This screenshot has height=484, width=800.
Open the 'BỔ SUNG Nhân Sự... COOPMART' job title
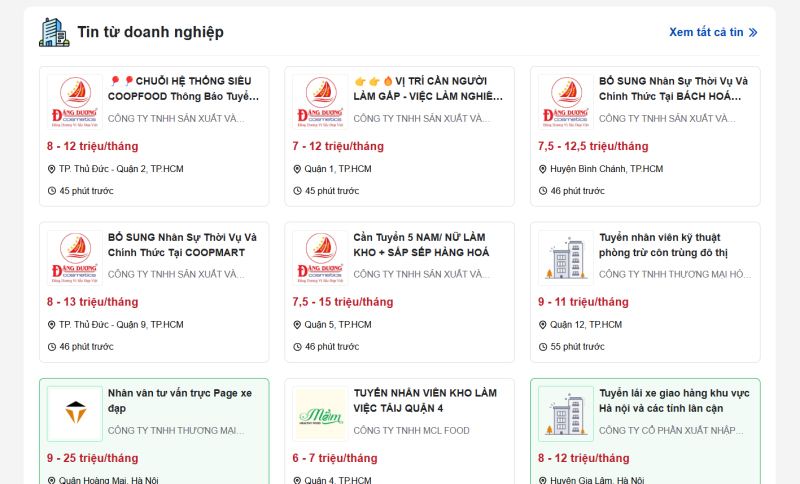click(182, 245)
